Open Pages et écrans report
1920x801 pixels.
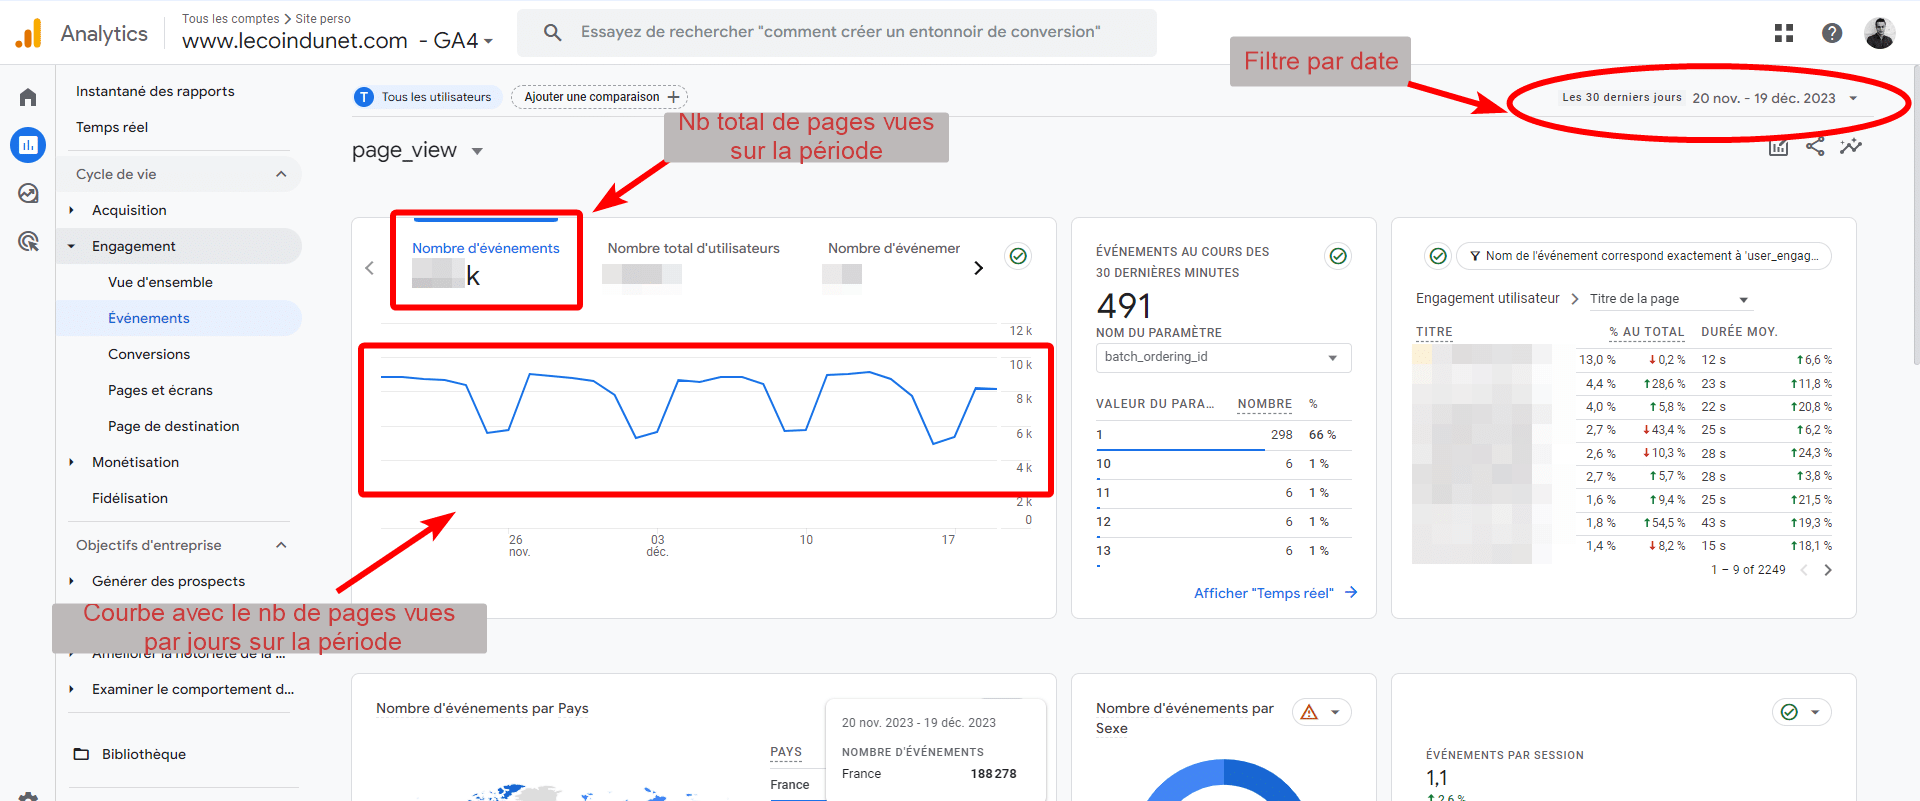pyautogui.click(x=160, y=390)
